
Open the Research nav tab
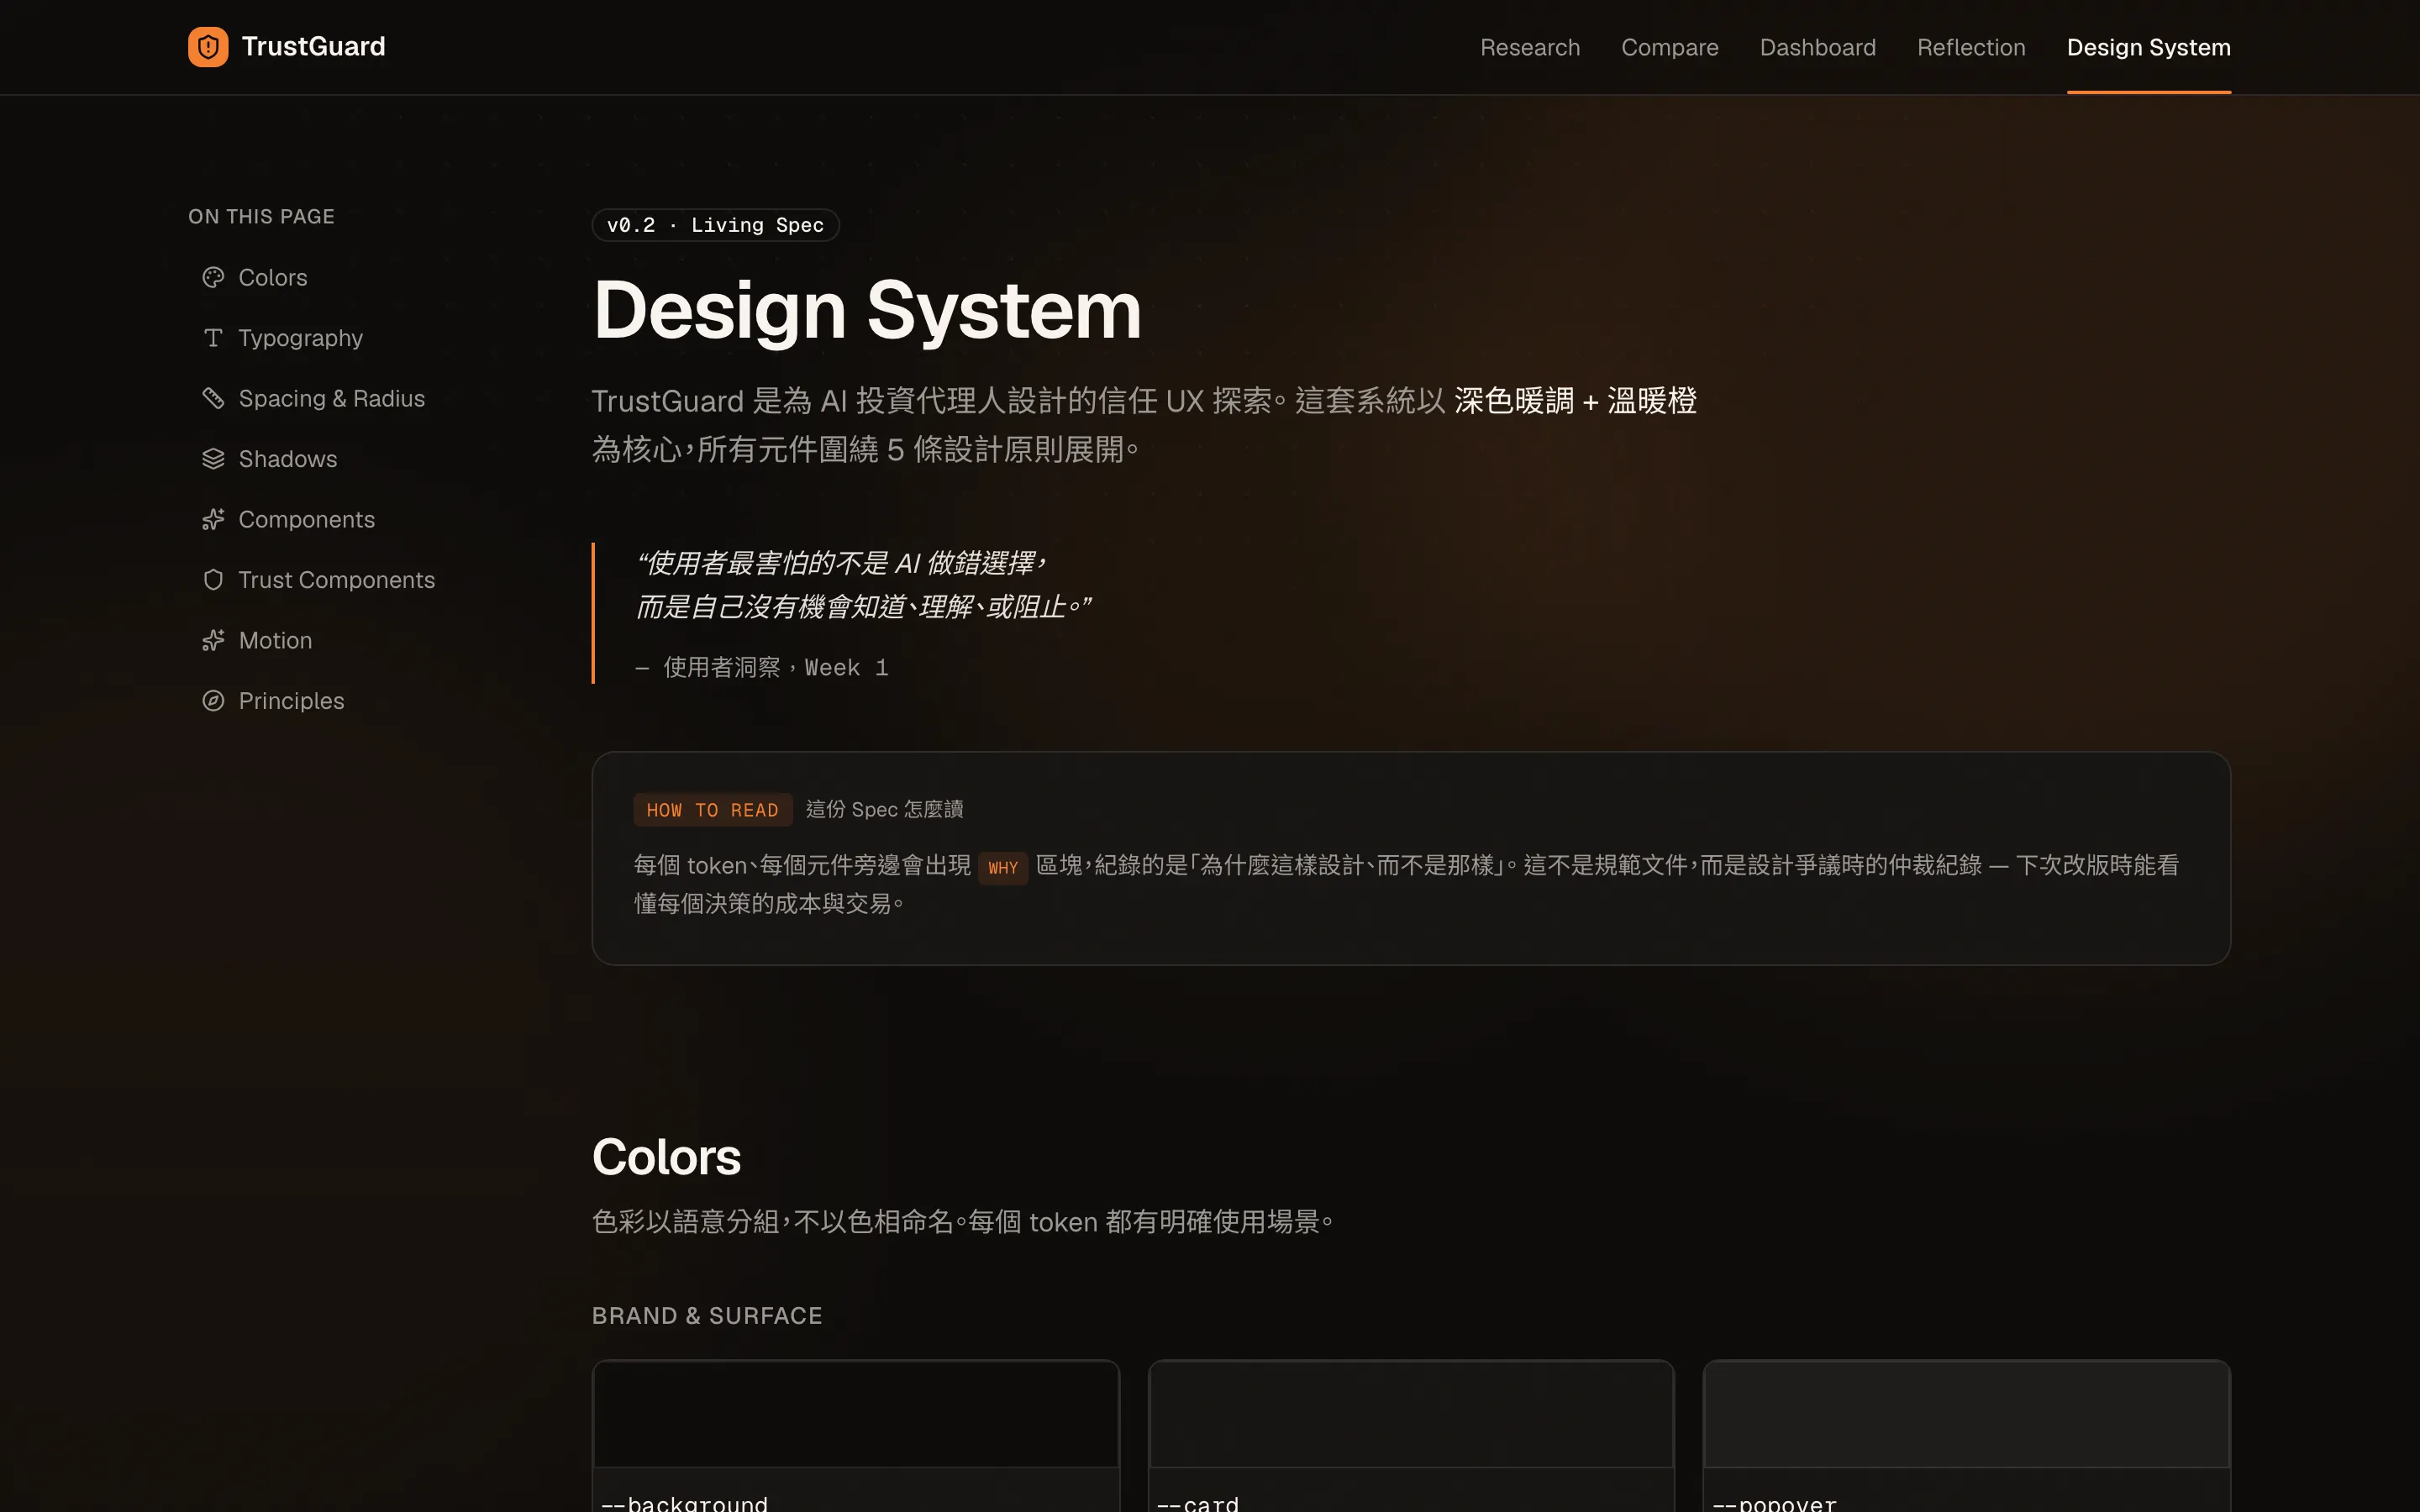(1530, 47)
